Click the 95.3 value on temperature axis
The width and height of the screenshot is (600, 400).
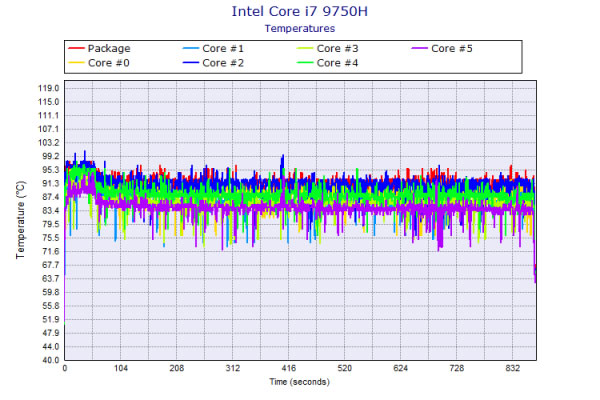coord(51,170)
